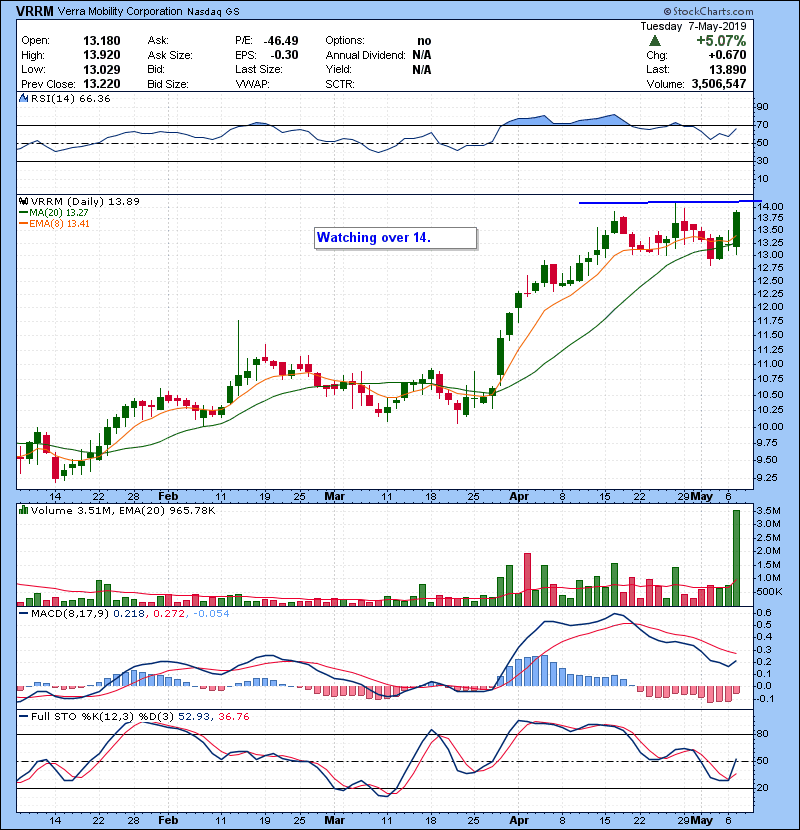800x830 pixels.
Task: Click the green up-triangle change indicator
Action: tap(655, 41)
